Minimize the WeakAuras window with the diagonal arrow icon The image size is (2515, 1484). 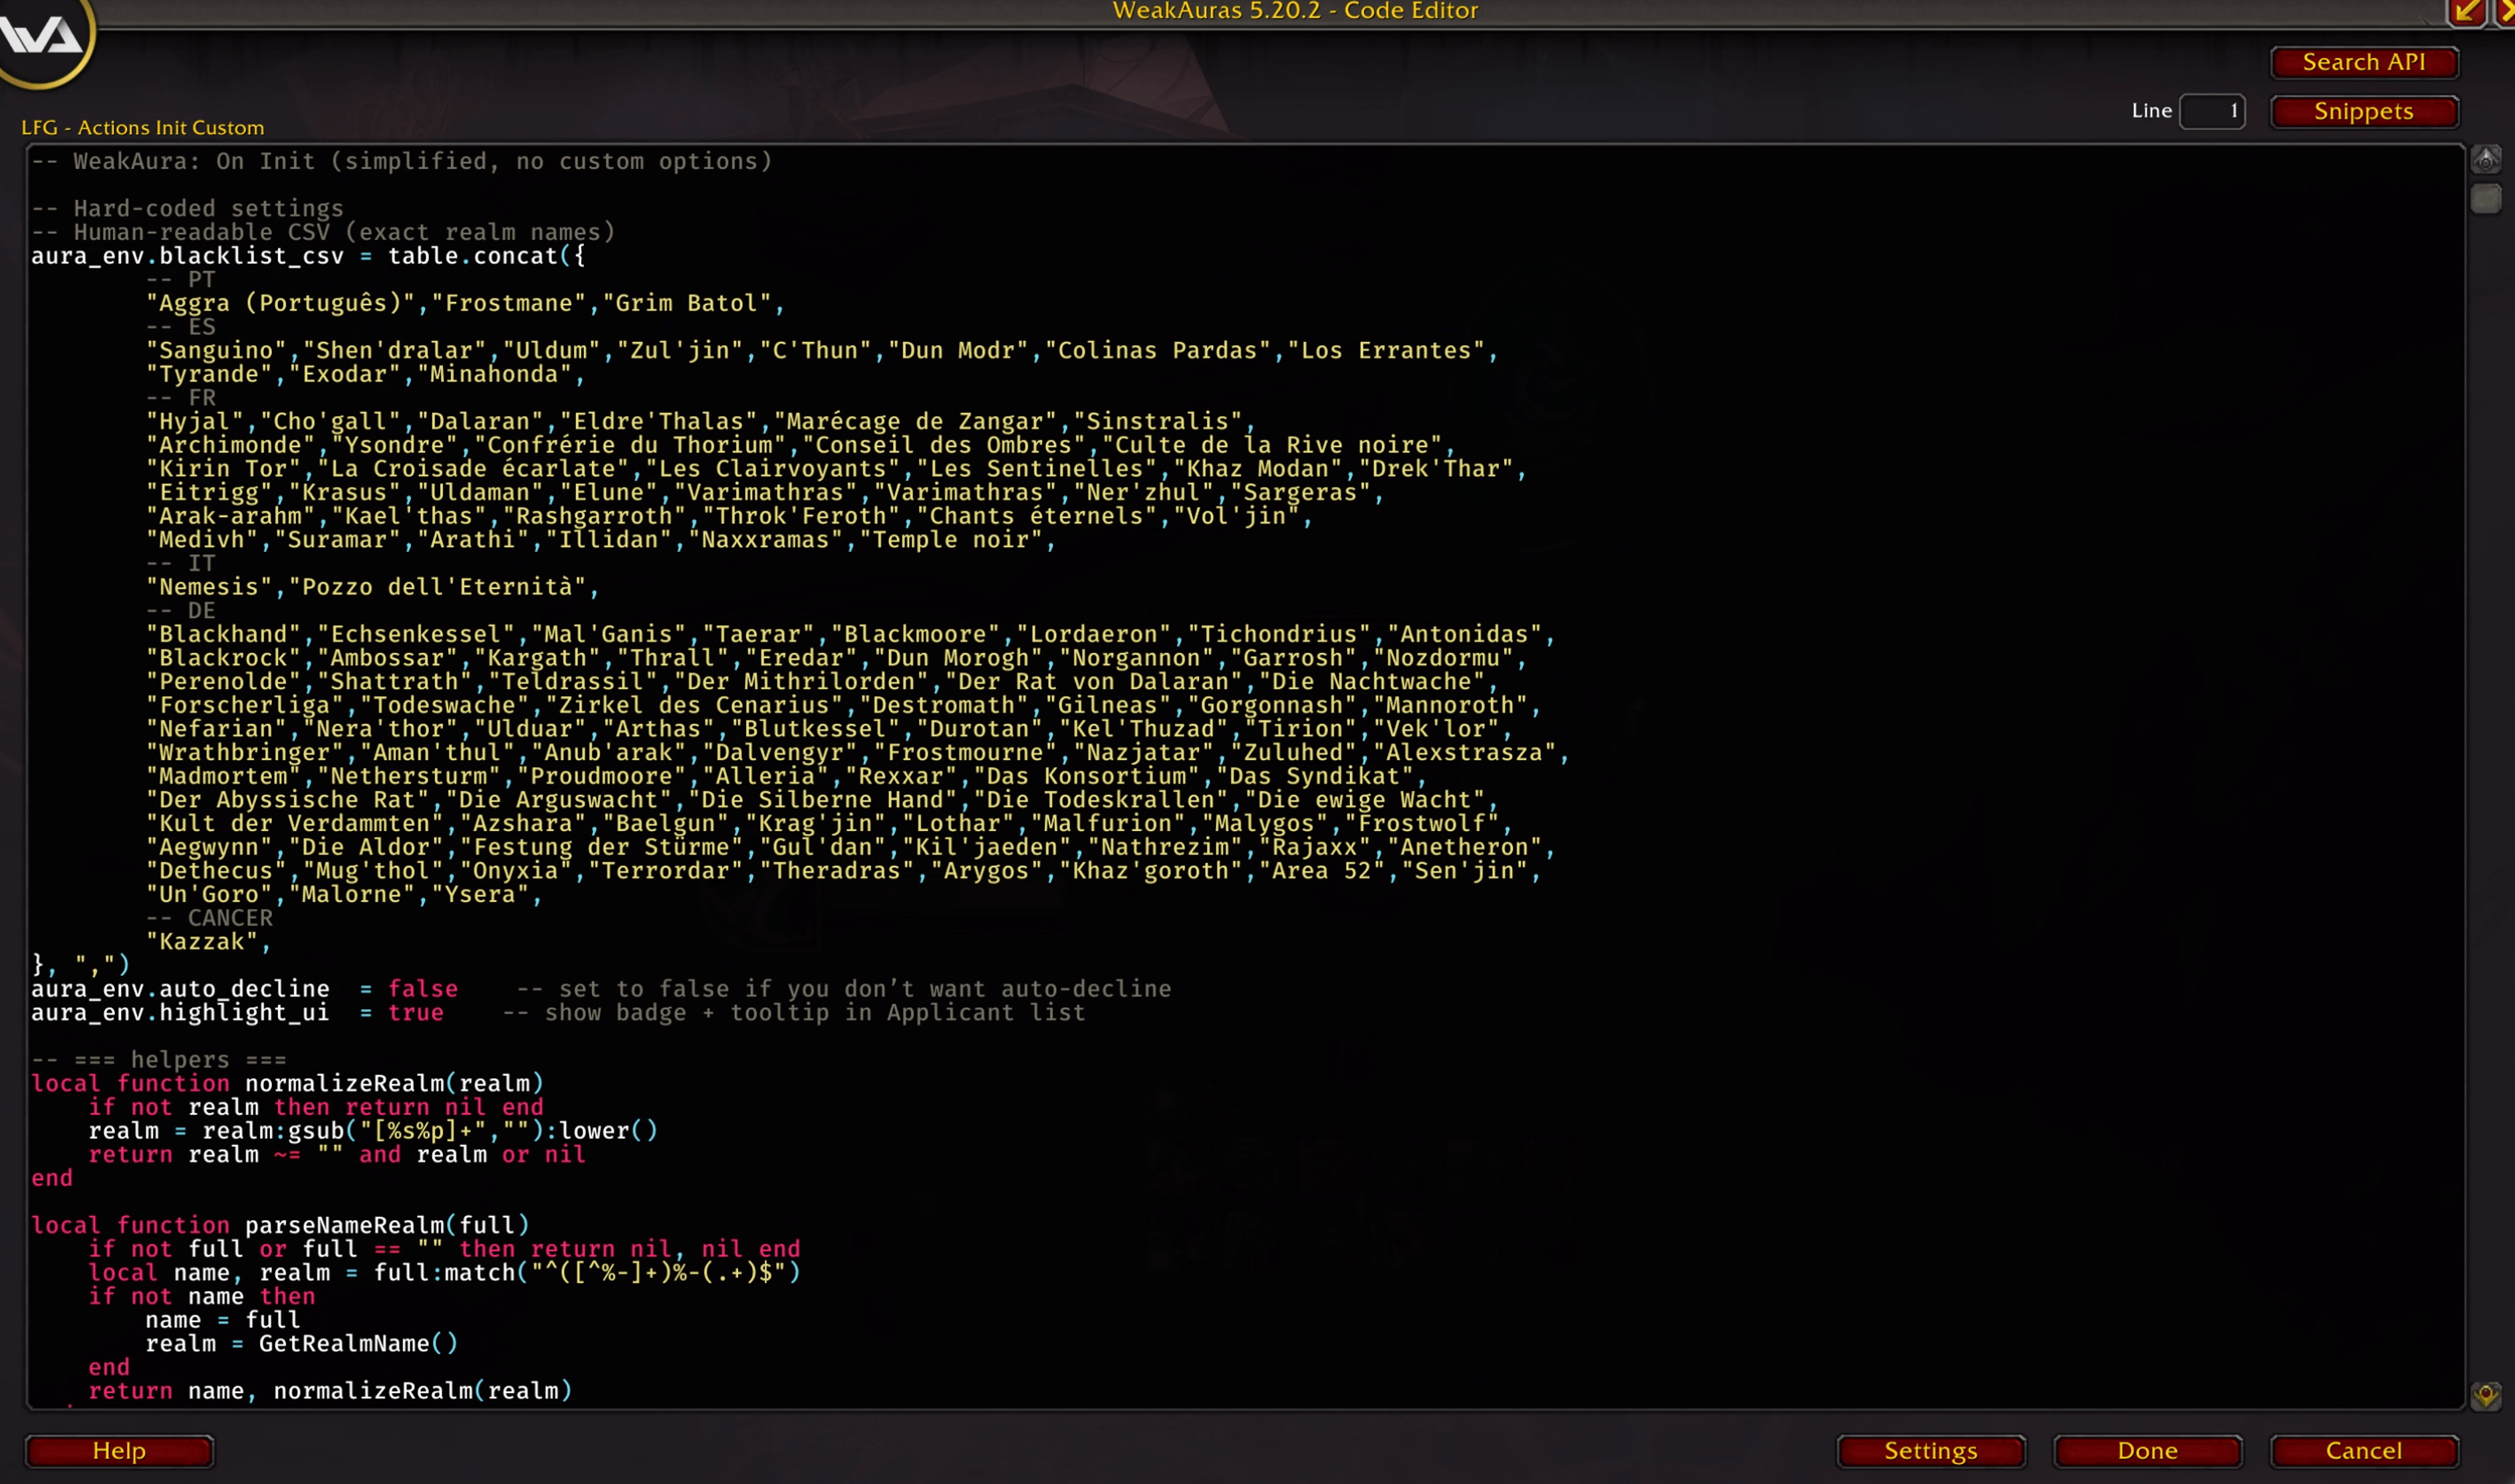[2466, 12]
